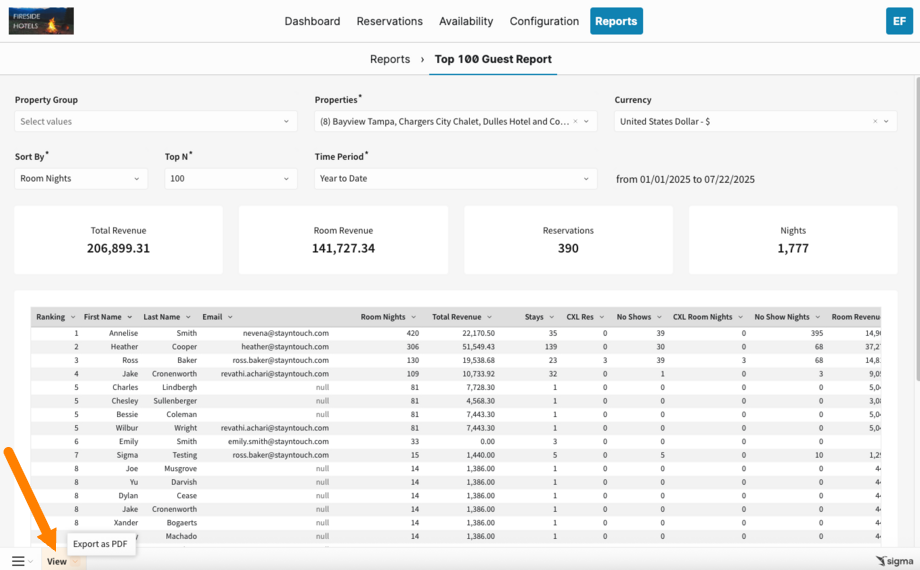The width and height of the screenshot is (920, 570).
Task: Select the Sigma first name cell
Action: pyautogui.click(x=127, y=455)
